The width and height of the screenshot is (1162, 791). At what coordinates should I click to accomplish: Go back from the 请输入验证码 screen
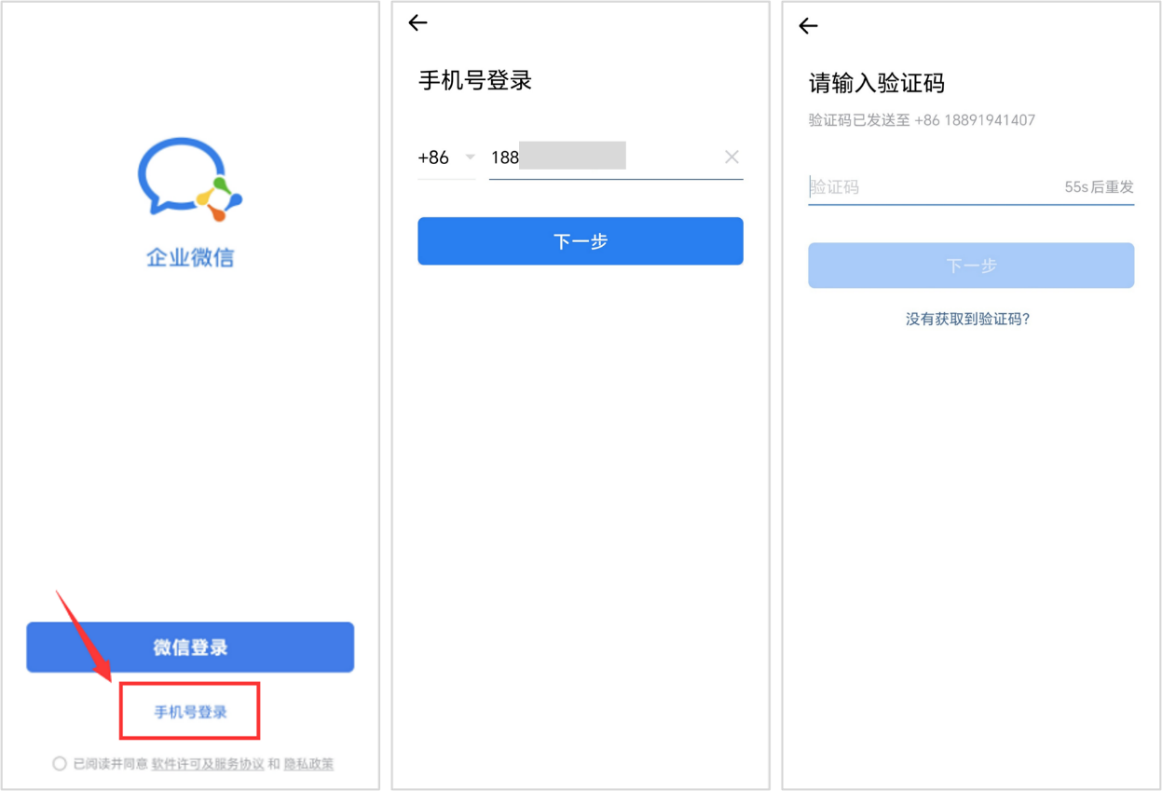(x=809, y=26)
